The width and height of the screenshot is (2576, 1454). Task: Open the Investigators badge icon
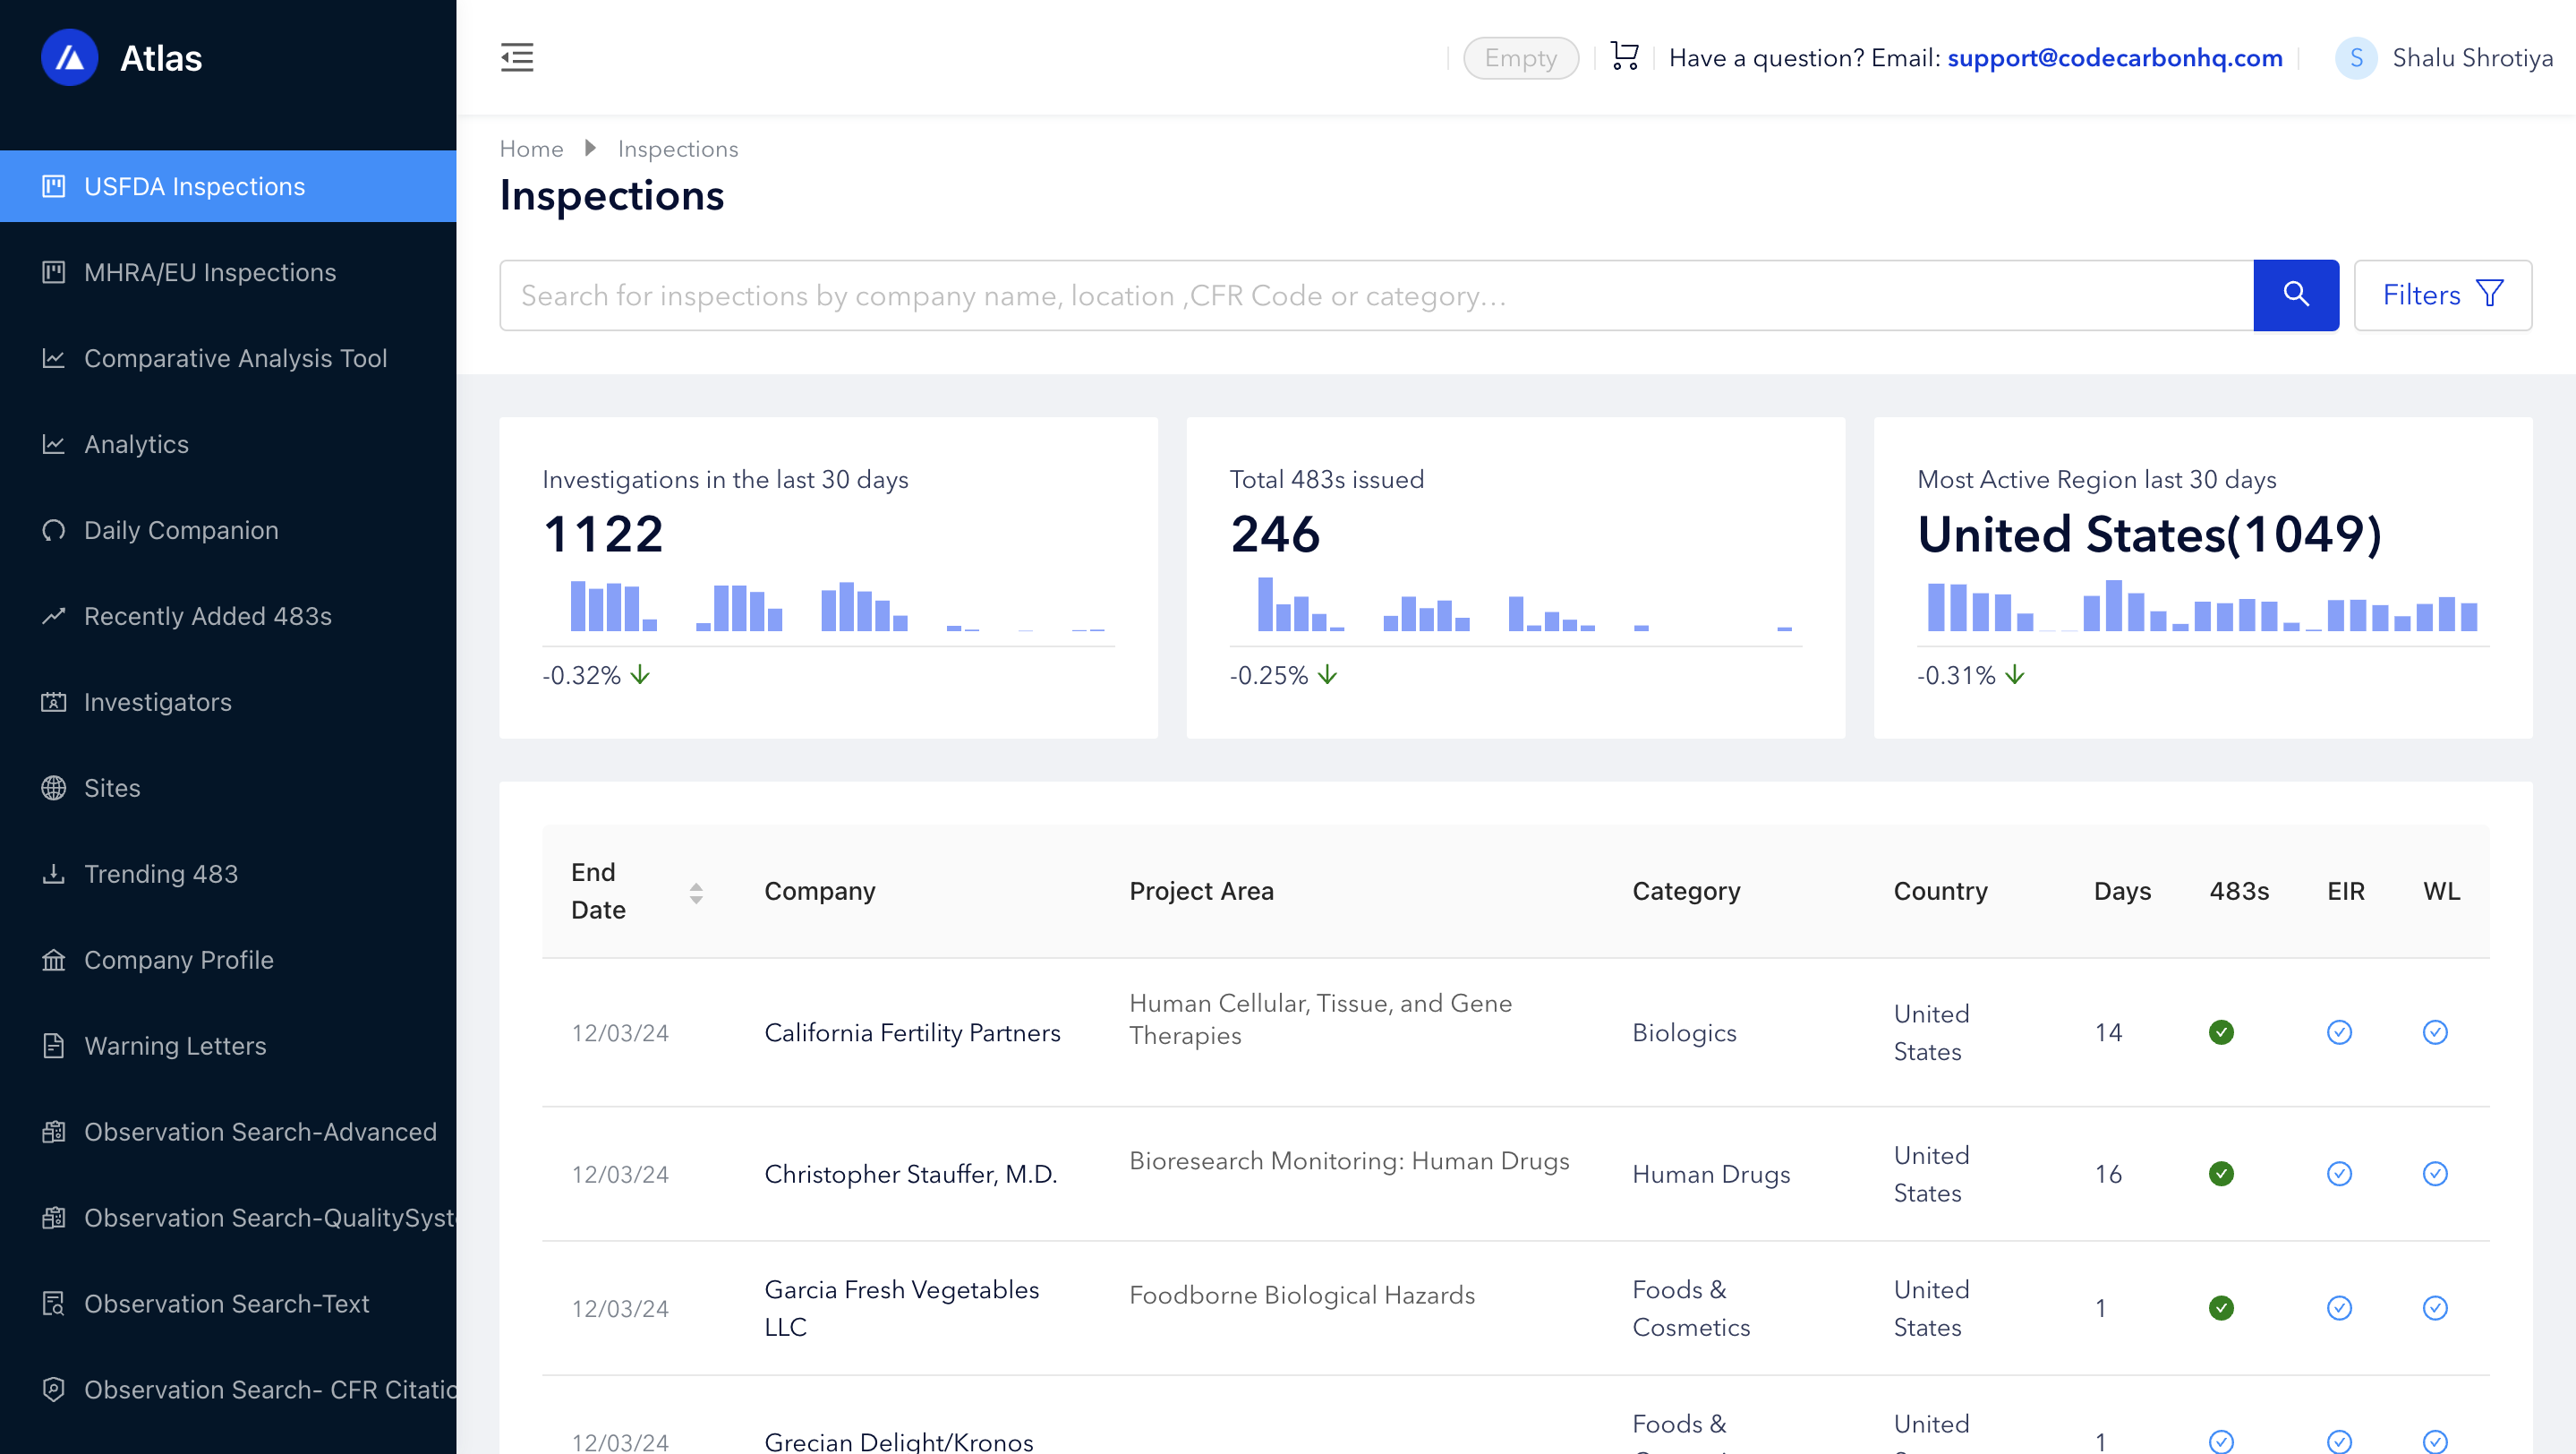(54, 702)
